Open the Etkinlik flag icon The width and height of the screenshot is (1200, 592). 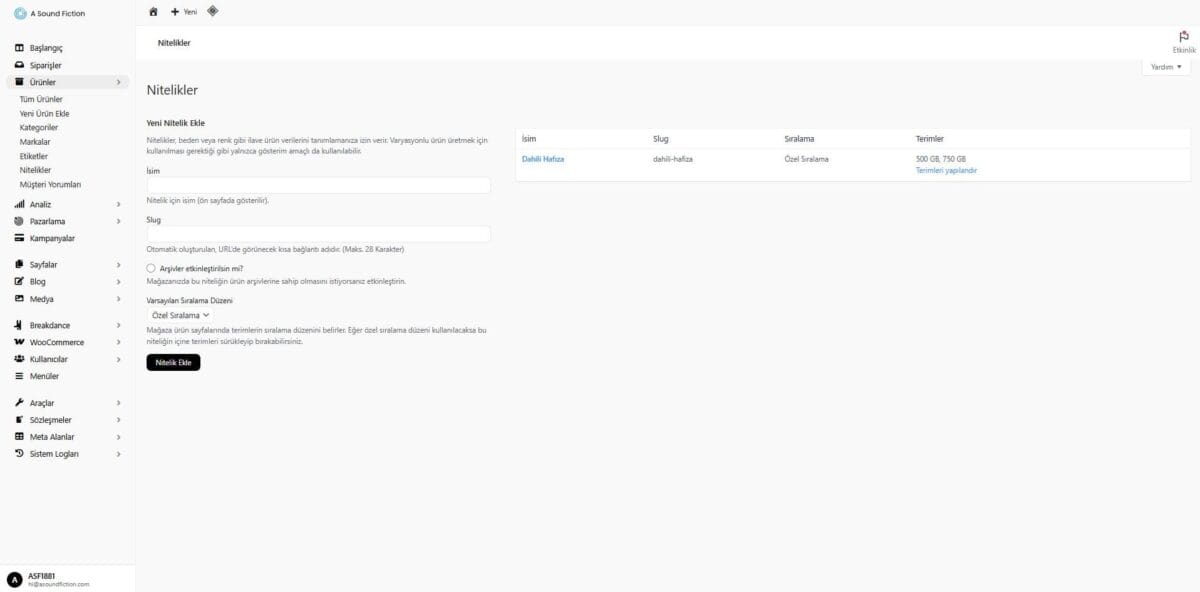point(1184,37)
